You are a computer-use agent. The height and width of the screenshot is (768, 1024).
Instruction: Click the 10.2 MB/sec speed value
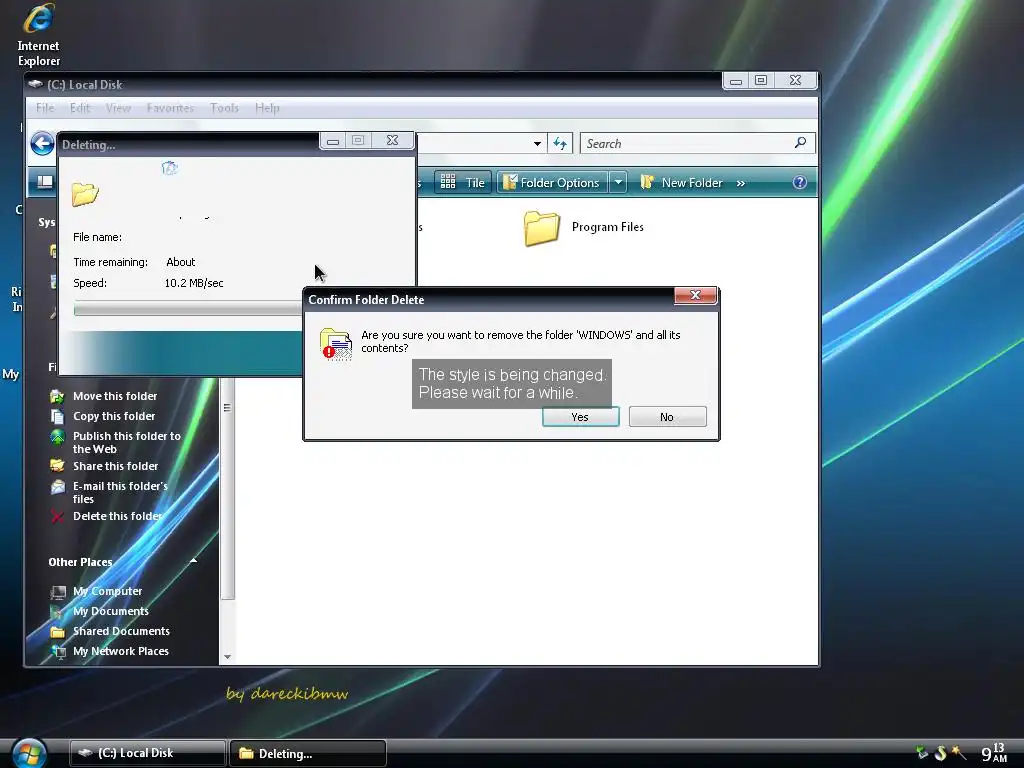[194, 283]
